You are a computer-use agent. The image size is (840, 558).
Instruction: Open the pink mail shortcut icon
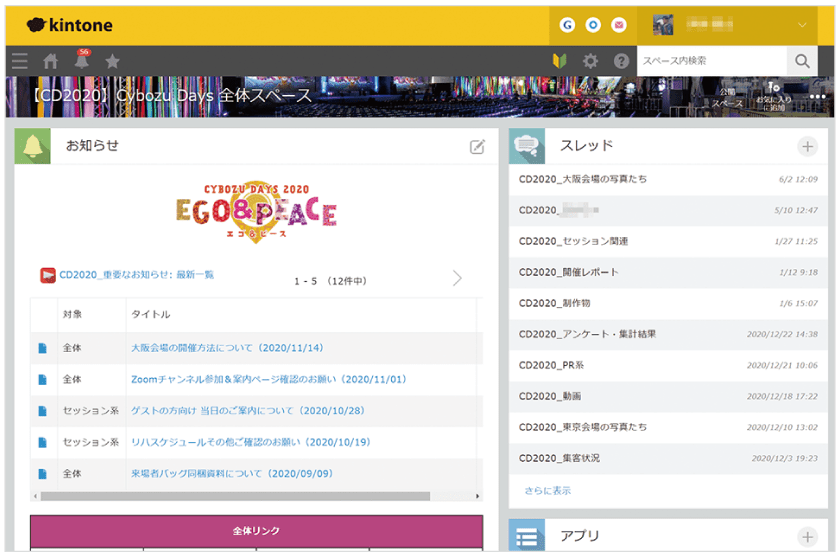pyautogui.click(x=619, y=25)
